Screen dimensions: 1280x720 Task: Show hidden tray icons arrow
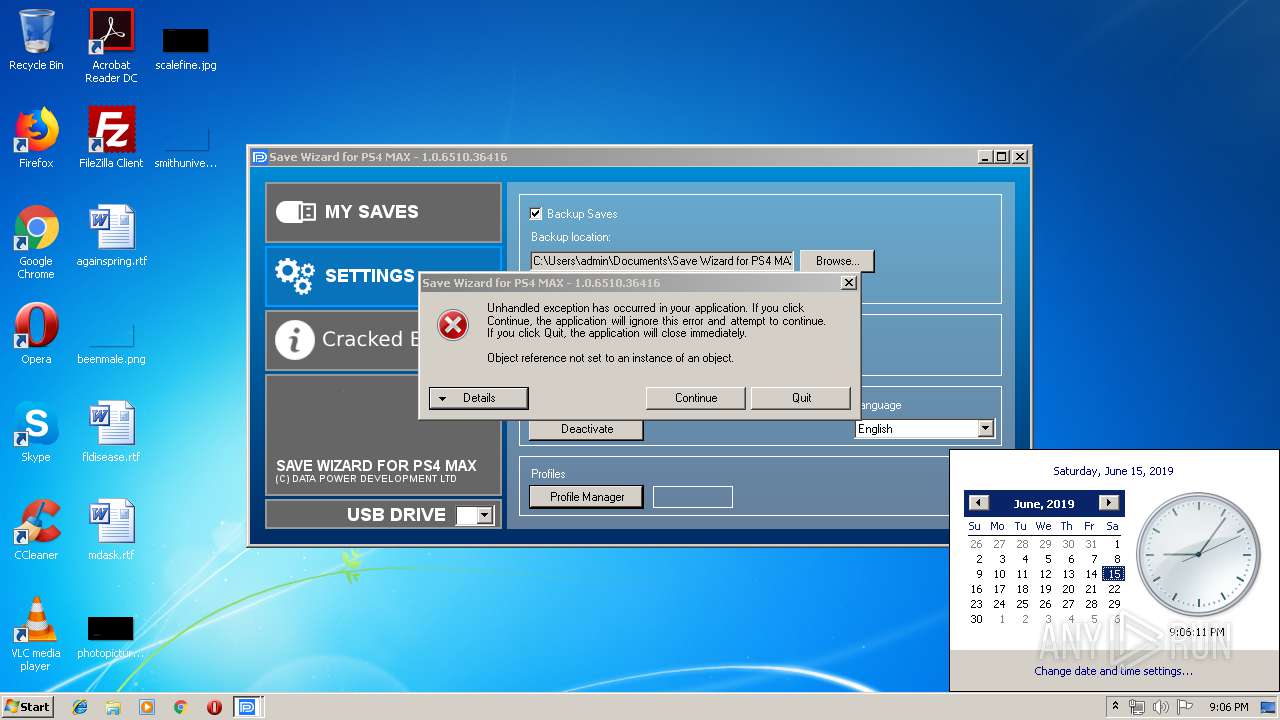1115,707
